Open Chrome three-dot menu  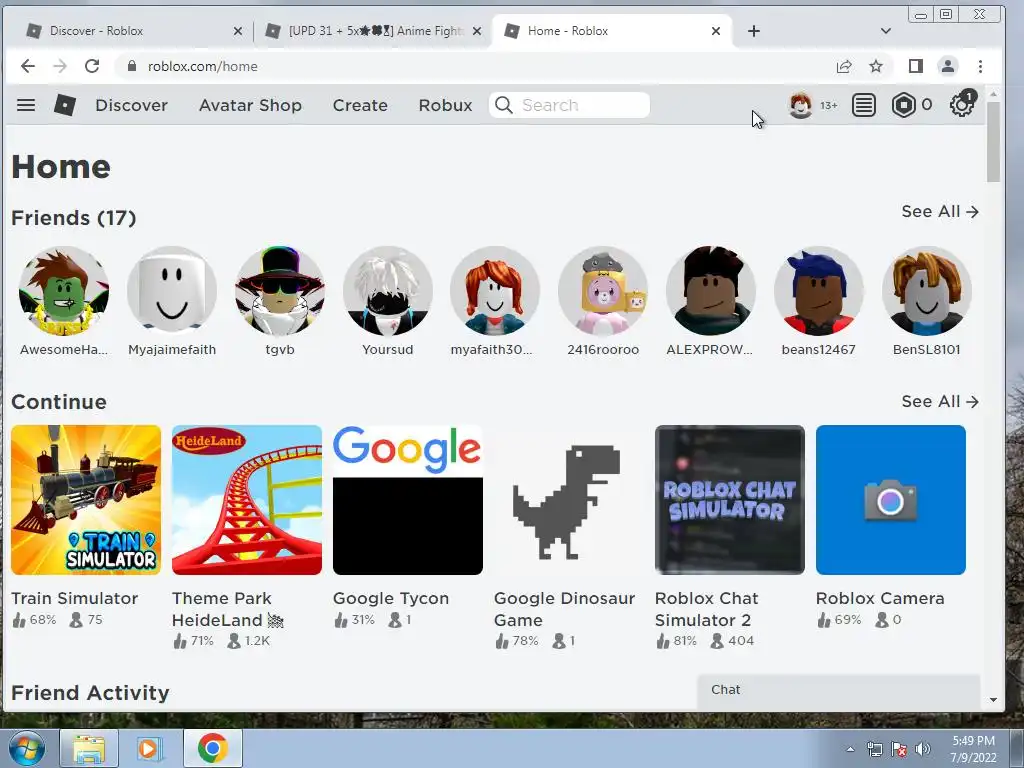(x=980, y=66)
